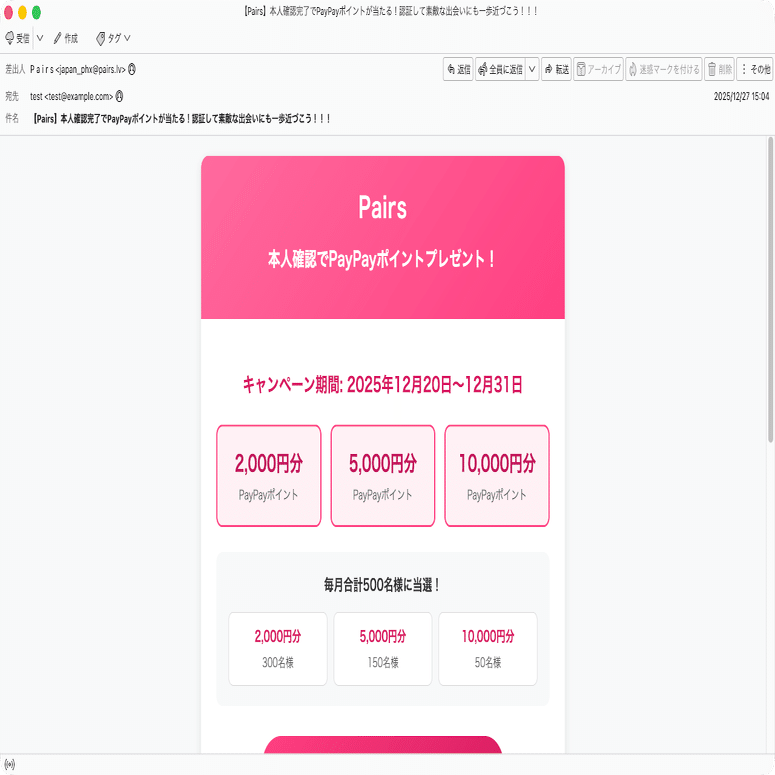
Task: Click the vertical scrollbar of message pane
Action: [771, 289]
